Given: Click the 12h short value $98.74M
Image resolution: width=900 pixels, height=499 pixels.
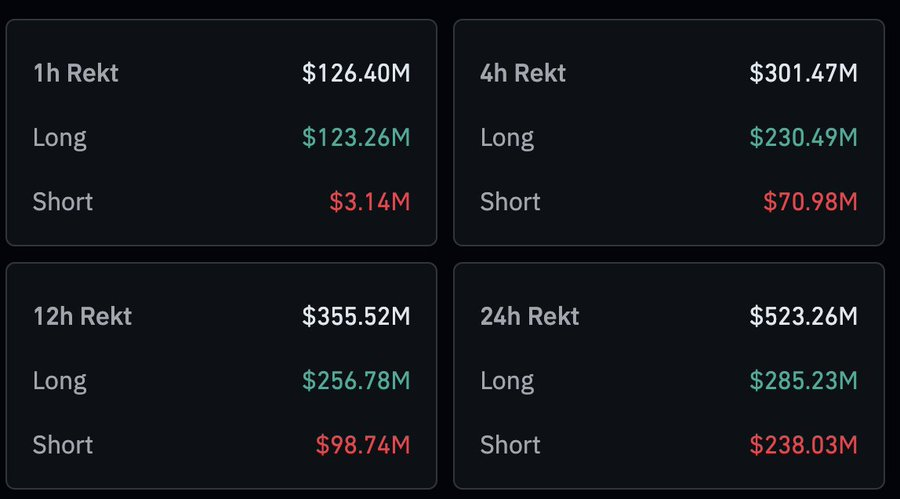Looking at the screenshot, I should pos(362,445).
